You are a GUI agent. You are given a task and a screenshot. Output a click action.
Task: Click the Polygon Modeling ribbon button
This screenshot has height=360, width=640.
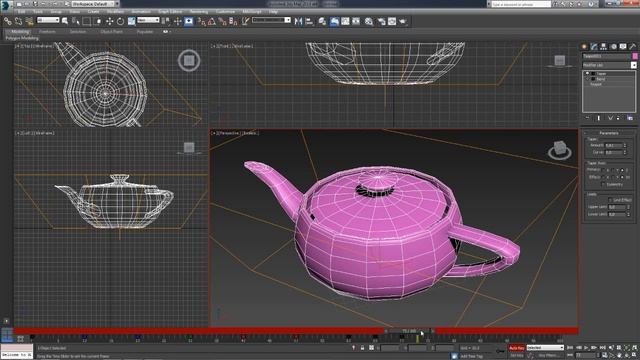22,38
